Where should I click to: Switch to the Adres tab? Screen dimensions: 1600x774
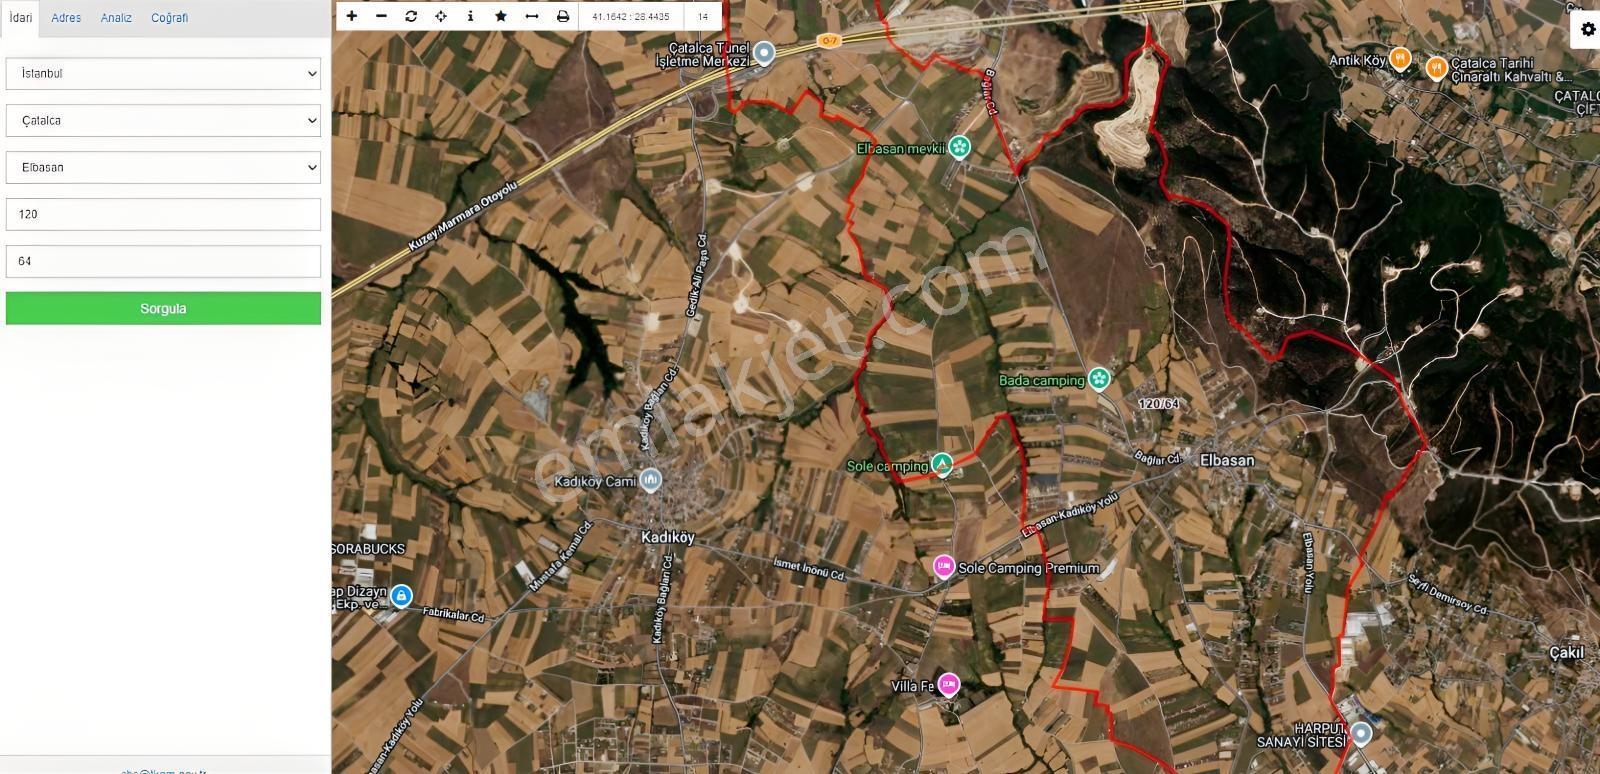tap(66, 18)
